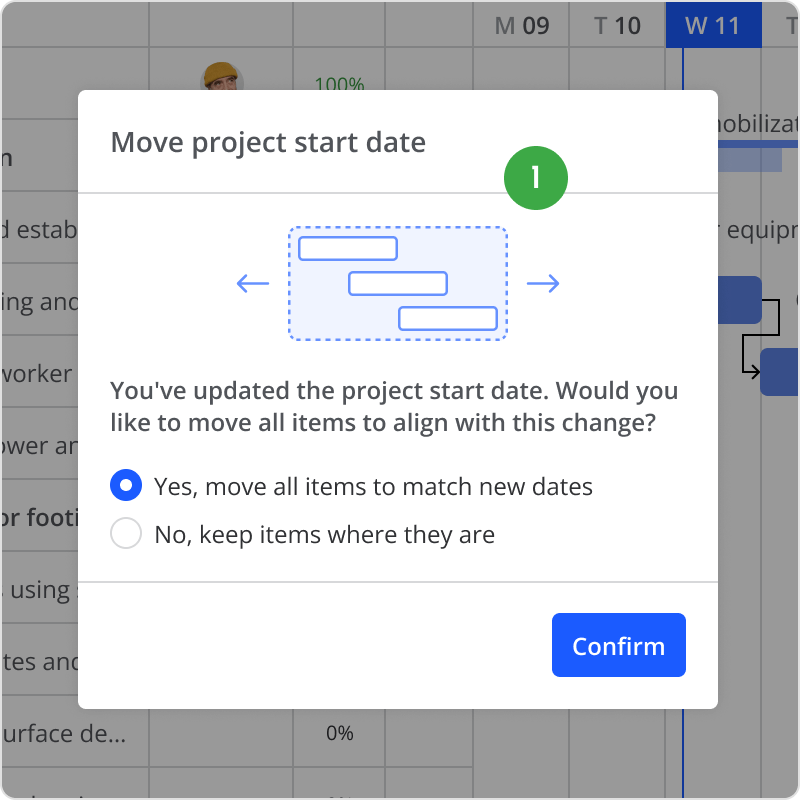Click the "Move project start date" dialog title

coord(268,142)
